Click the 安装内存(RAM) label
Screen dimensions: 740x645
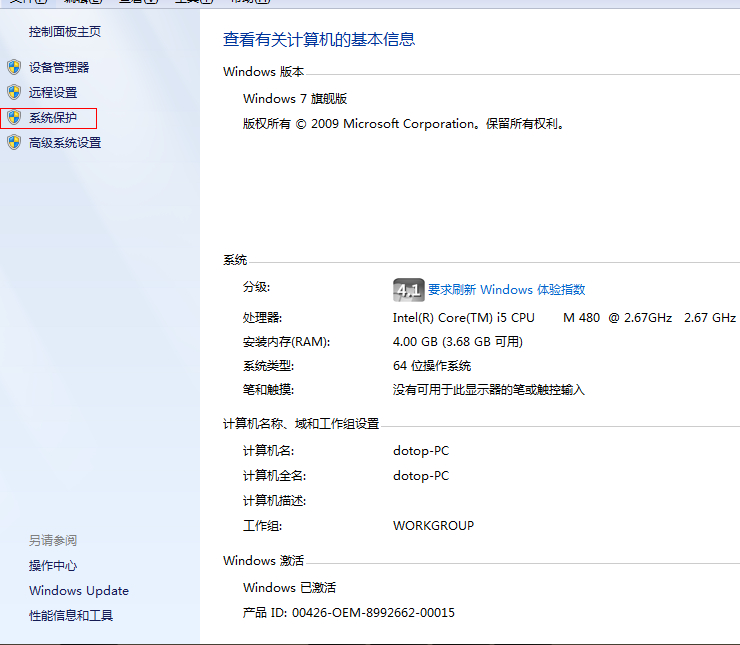pyautogui.click(x=286, y=342)
